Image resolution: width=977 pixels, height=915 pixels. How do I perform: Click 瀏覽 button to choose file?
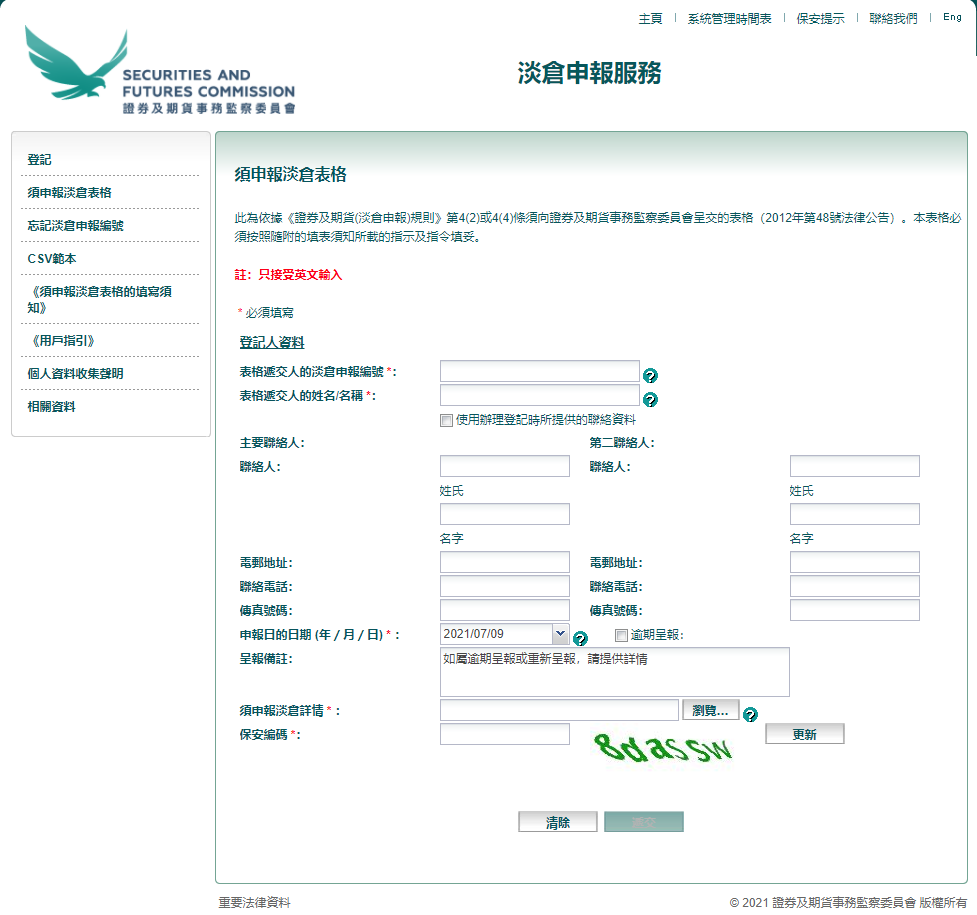click(x=710, y=710)
